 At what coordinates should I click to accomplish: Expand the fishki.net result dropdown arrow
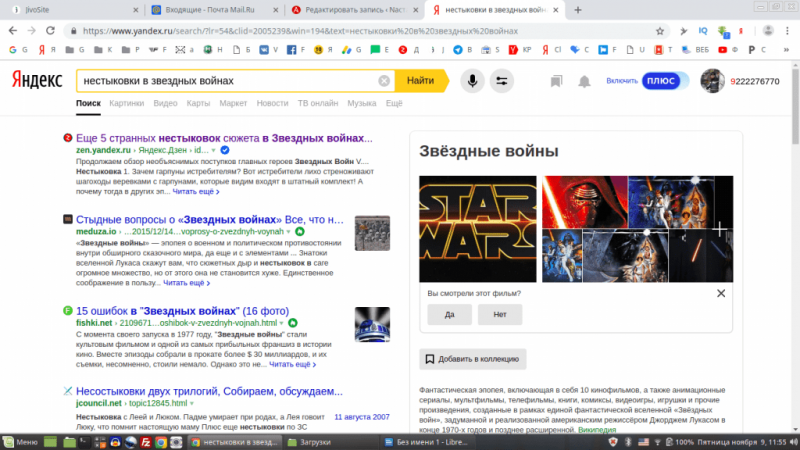[282, 323]
